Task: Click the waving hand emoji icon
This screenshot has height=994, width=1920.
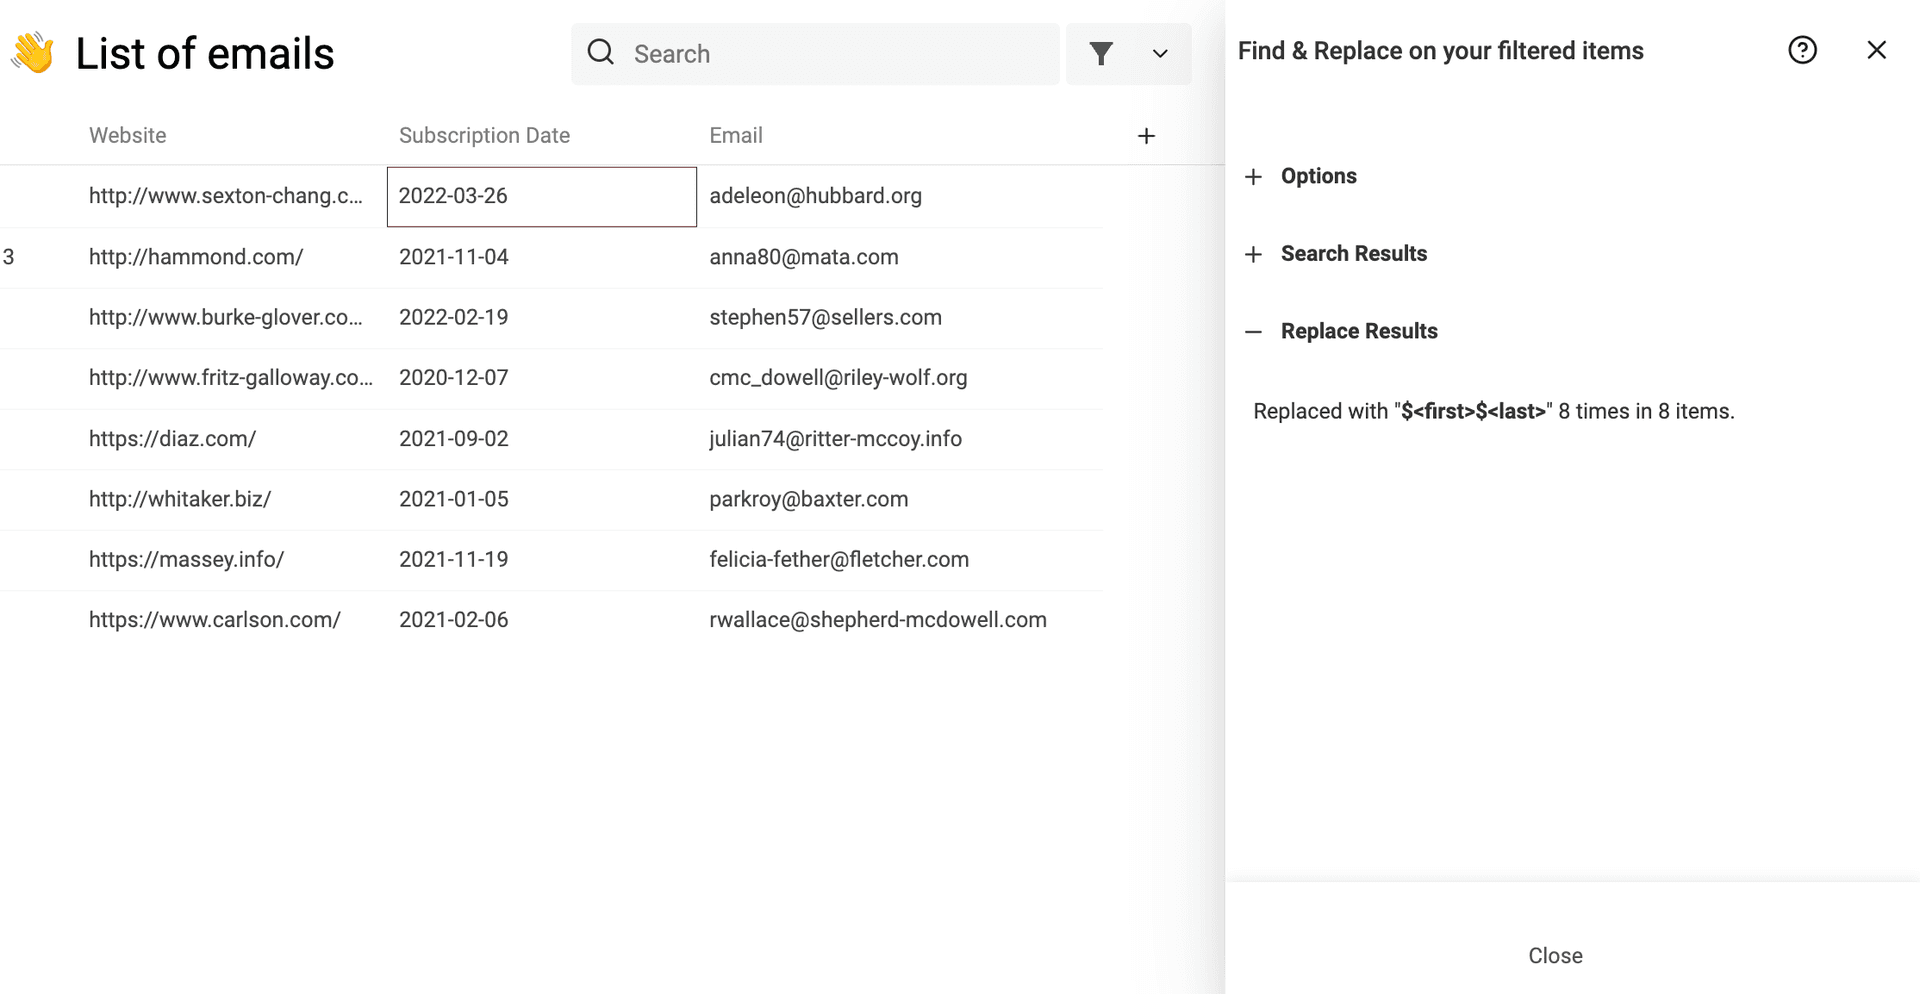Action: (33, 54)
